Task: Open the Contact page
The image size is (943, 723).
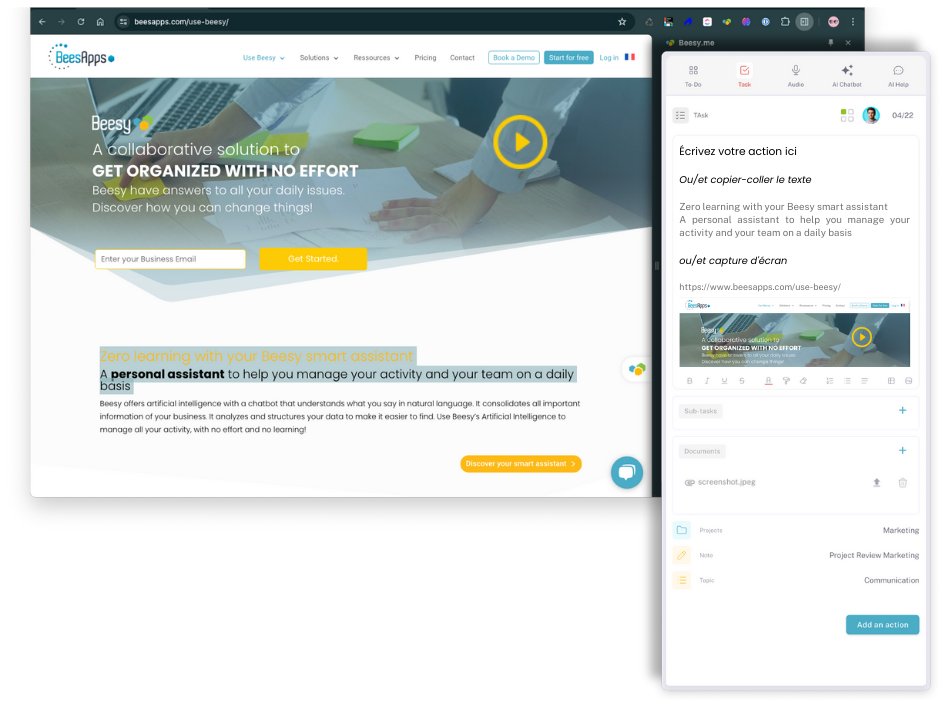Action: pyautogui.click(x=462, y=58)
